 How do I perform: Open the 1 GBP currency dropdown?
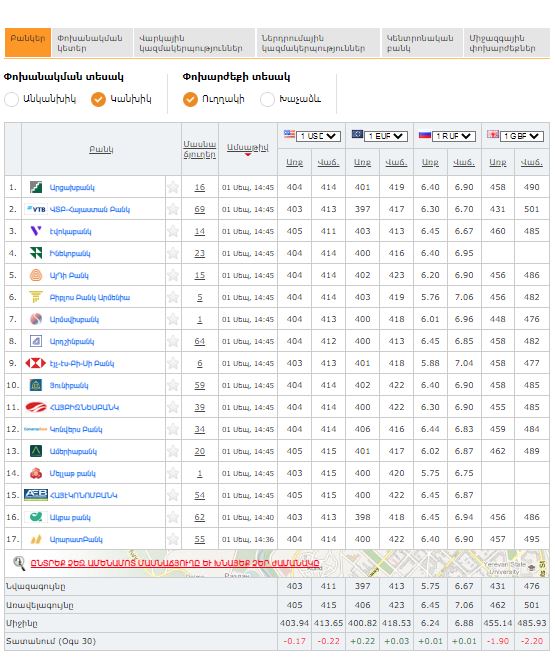pyautogui.click(x=522, y=136)
